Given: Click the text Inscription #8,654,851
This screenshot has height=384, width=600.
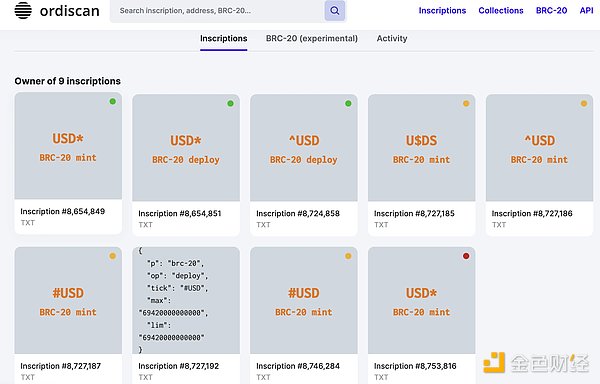Looking at the screenshot, I should click(180, 213).
